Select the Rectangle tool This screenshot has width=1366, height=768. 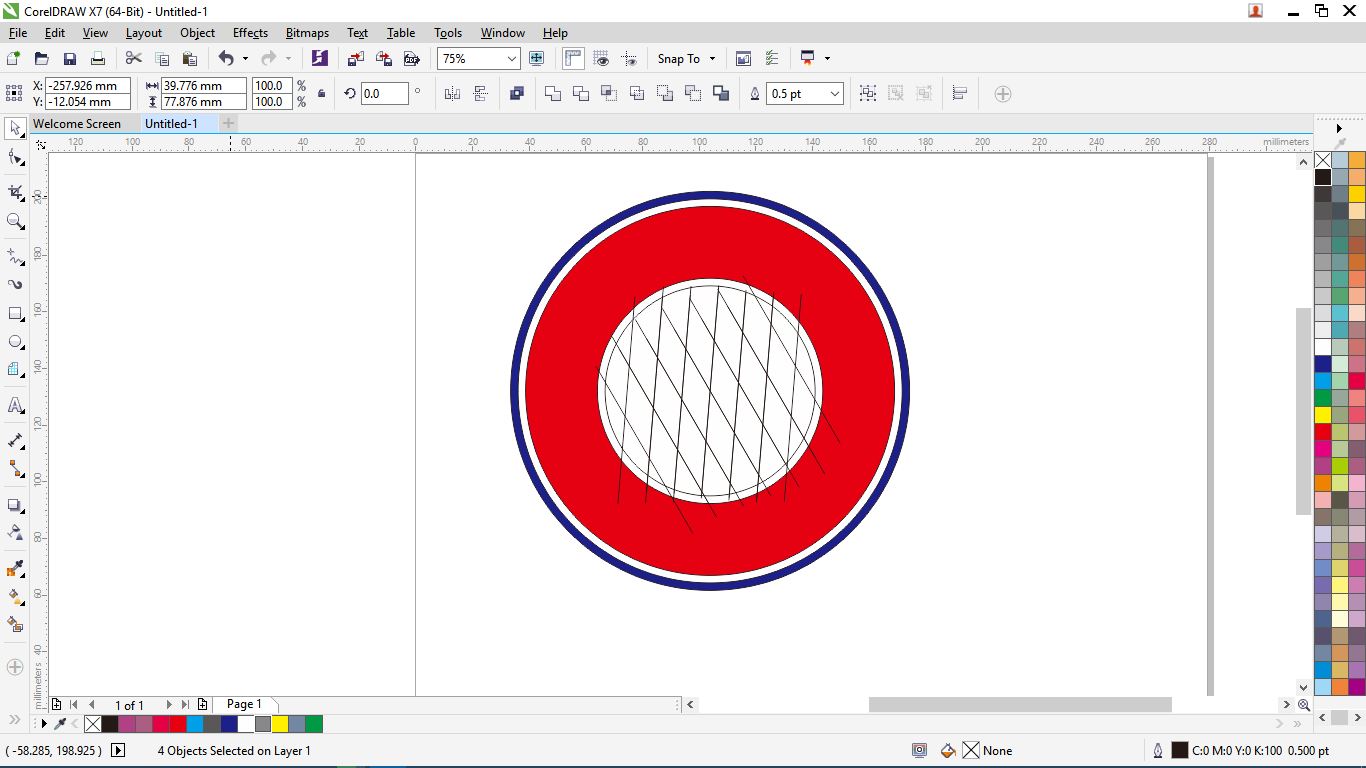[x=15, y=314]
